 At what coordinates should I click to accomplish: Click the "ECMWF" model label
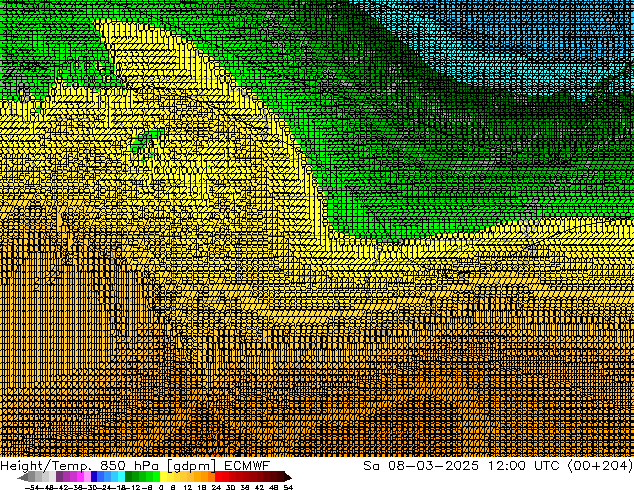(x=247, y=465)
